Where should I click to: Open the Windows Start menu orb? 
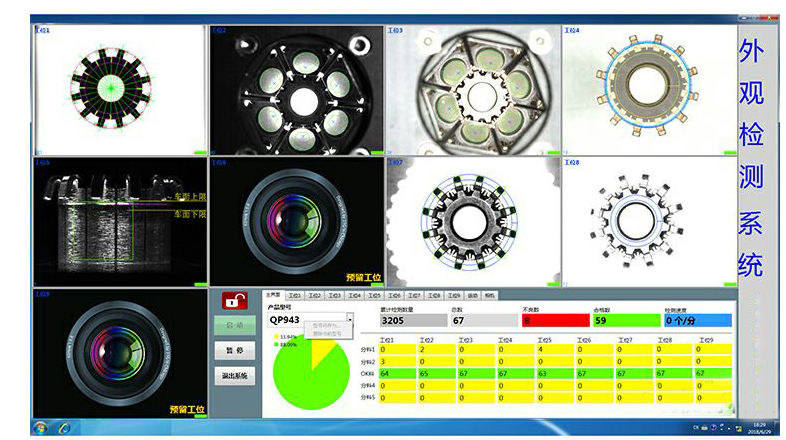pos(40,426)
